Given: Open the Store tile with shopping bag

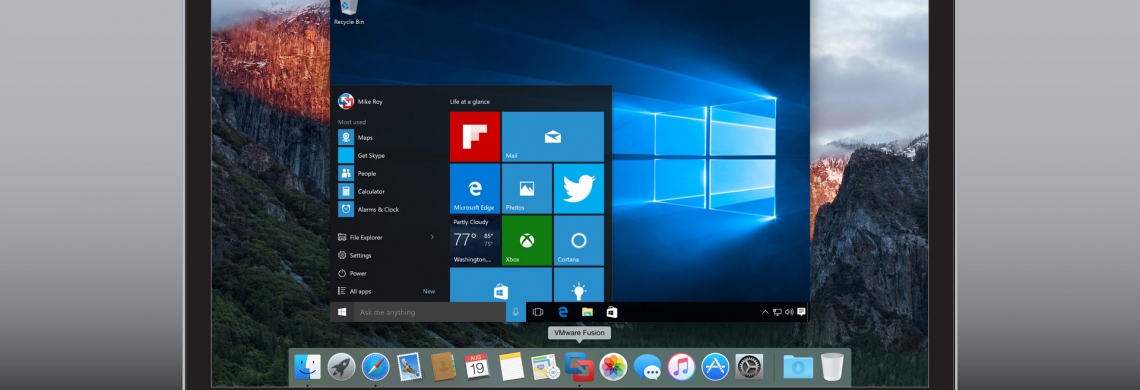Looking at the screenshot, I should (501, 284).
